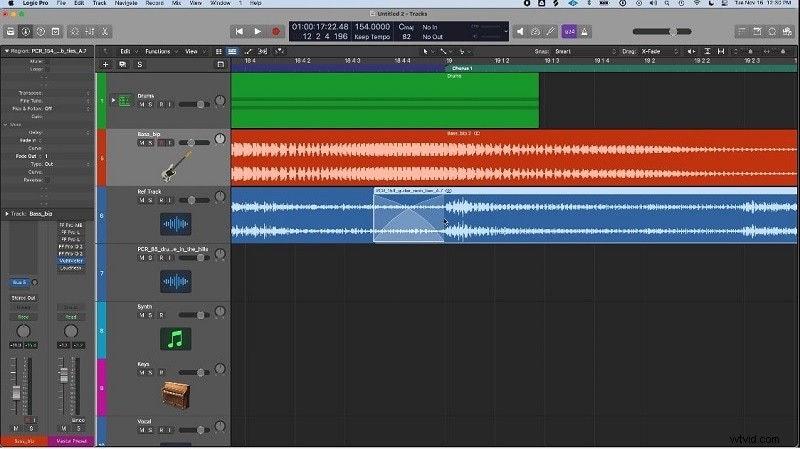Viewport: 800px width, 449px height.
Task: Toggle the Metronome click button
Action: click(584, 32)
